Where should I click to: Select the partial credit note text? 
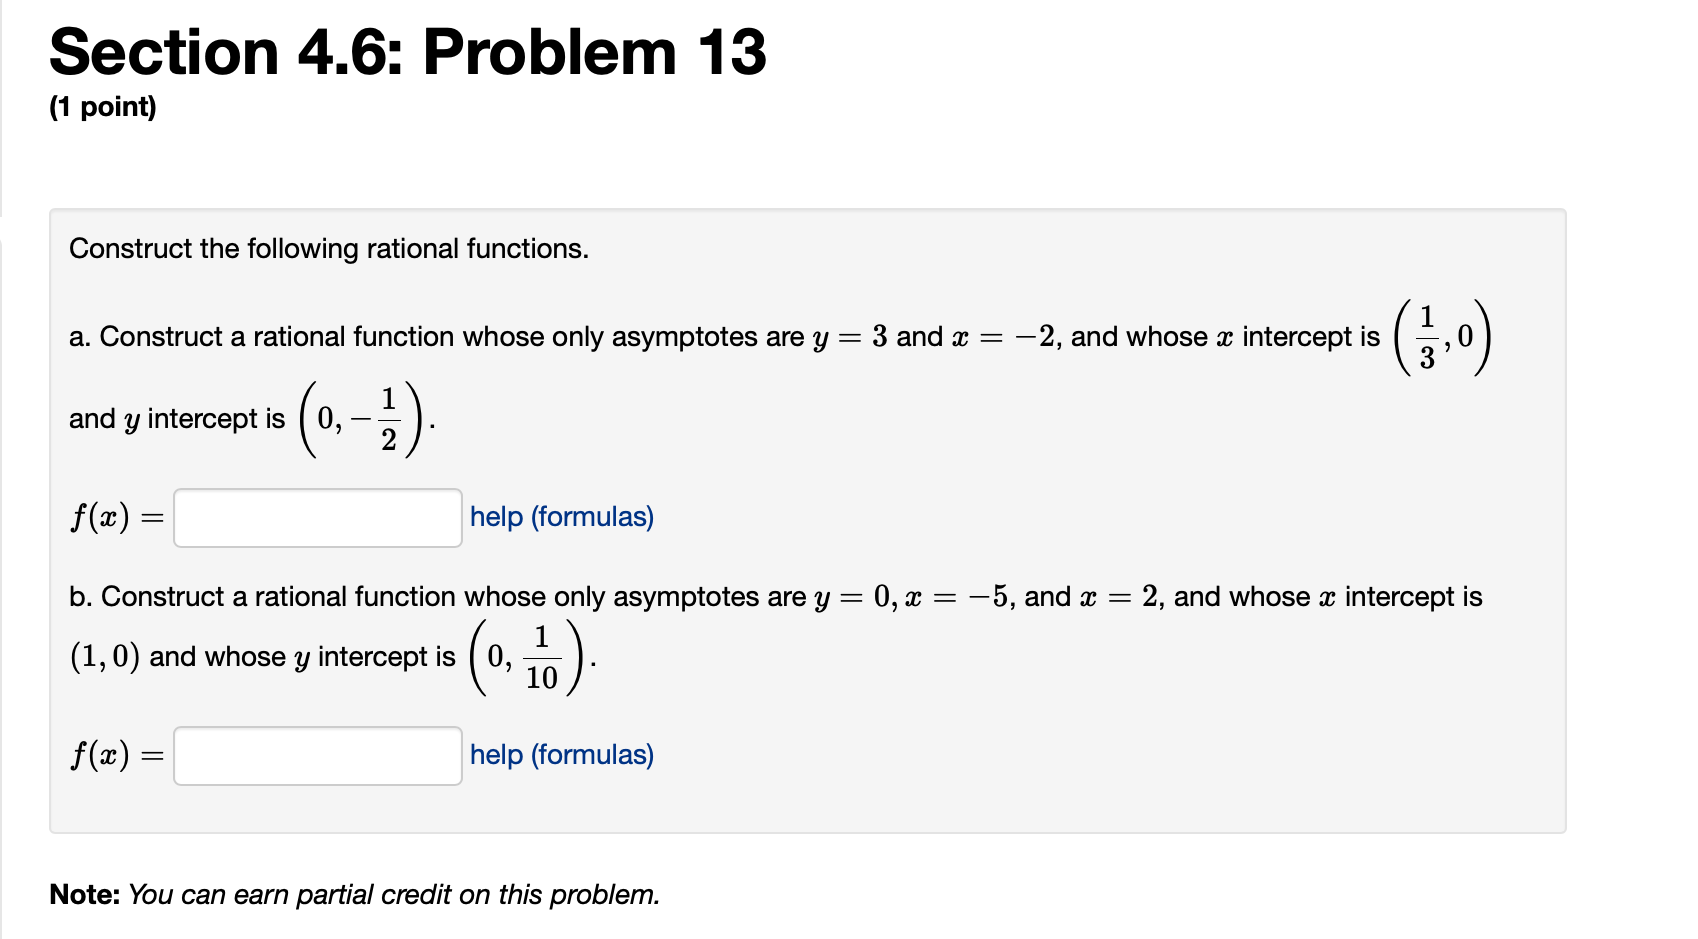click(x=355, y=894)
